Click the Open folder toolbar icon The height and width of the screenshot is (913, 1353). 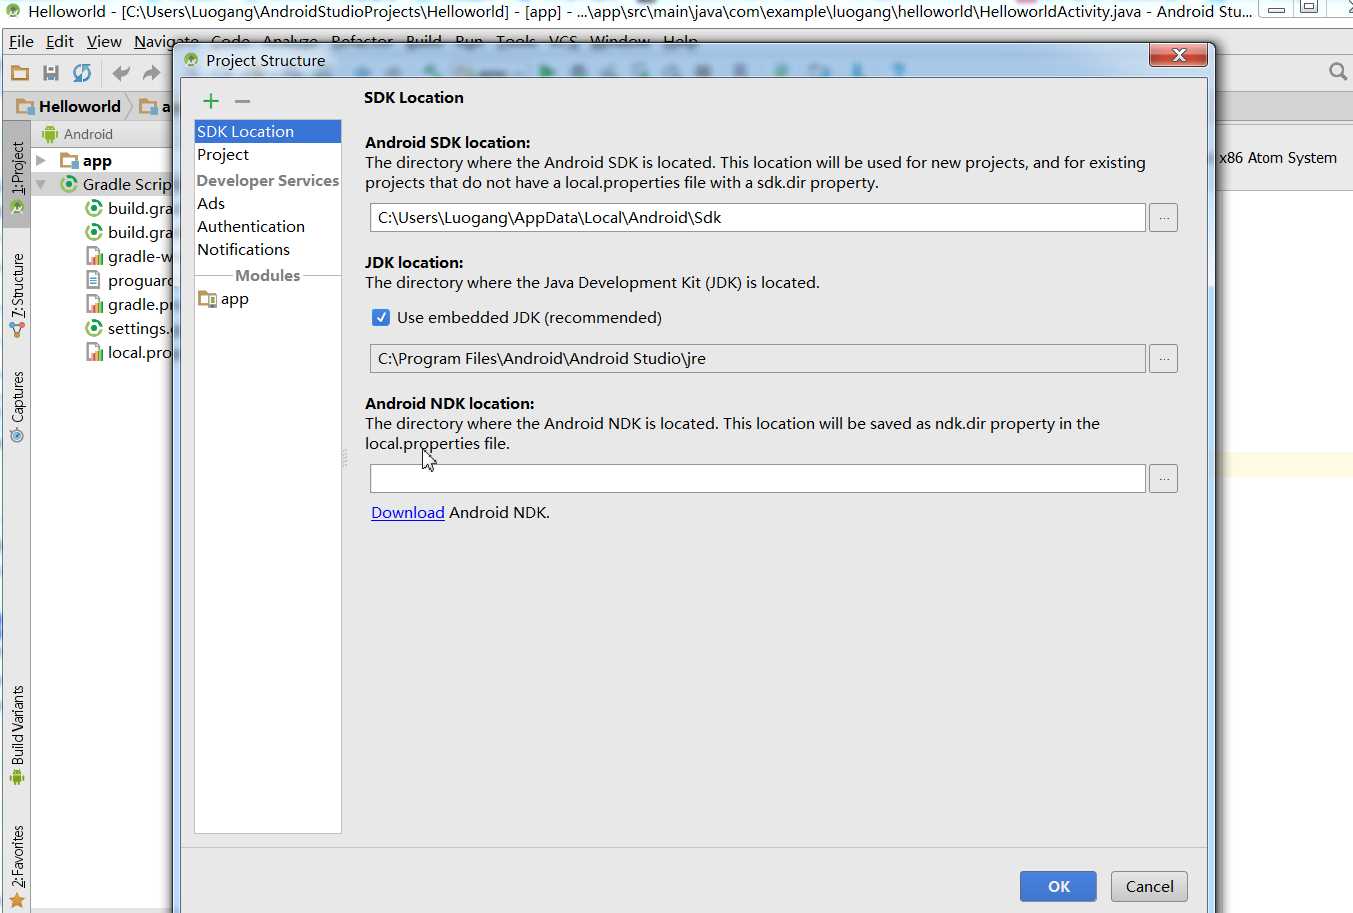pos(20,73)
